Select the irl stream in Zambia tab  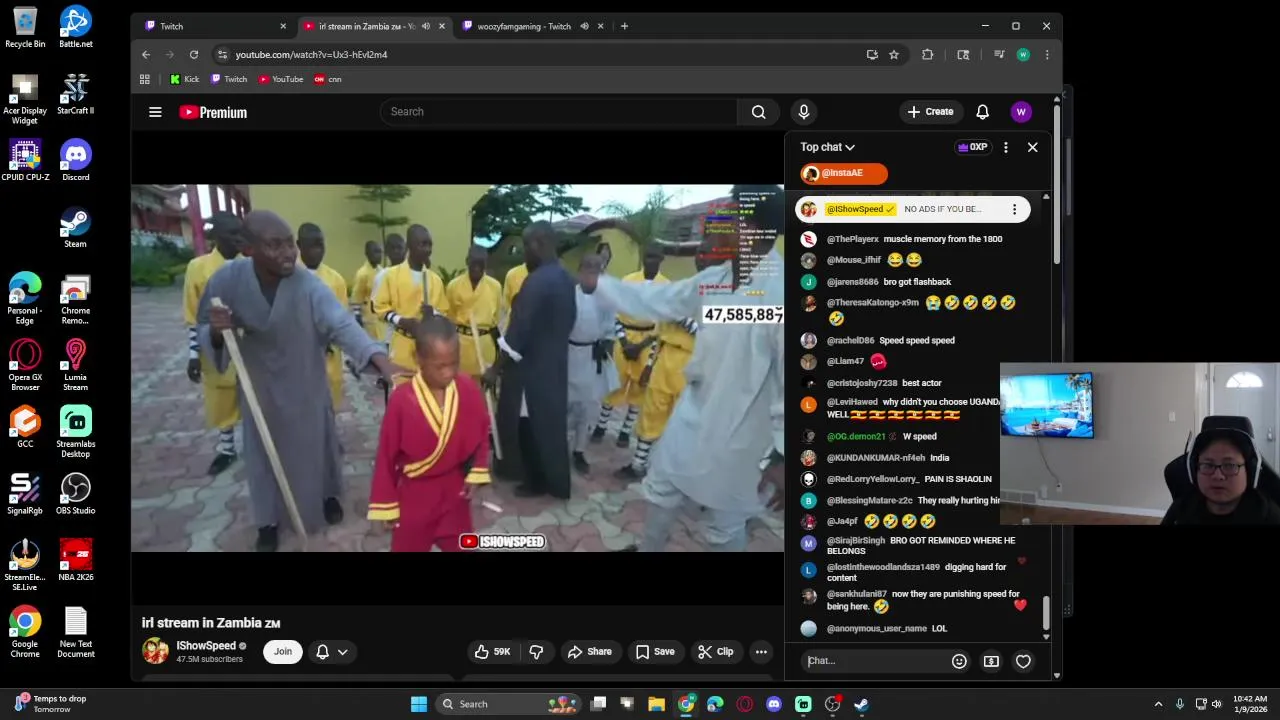pyautogui.click(x=373, y=26)
